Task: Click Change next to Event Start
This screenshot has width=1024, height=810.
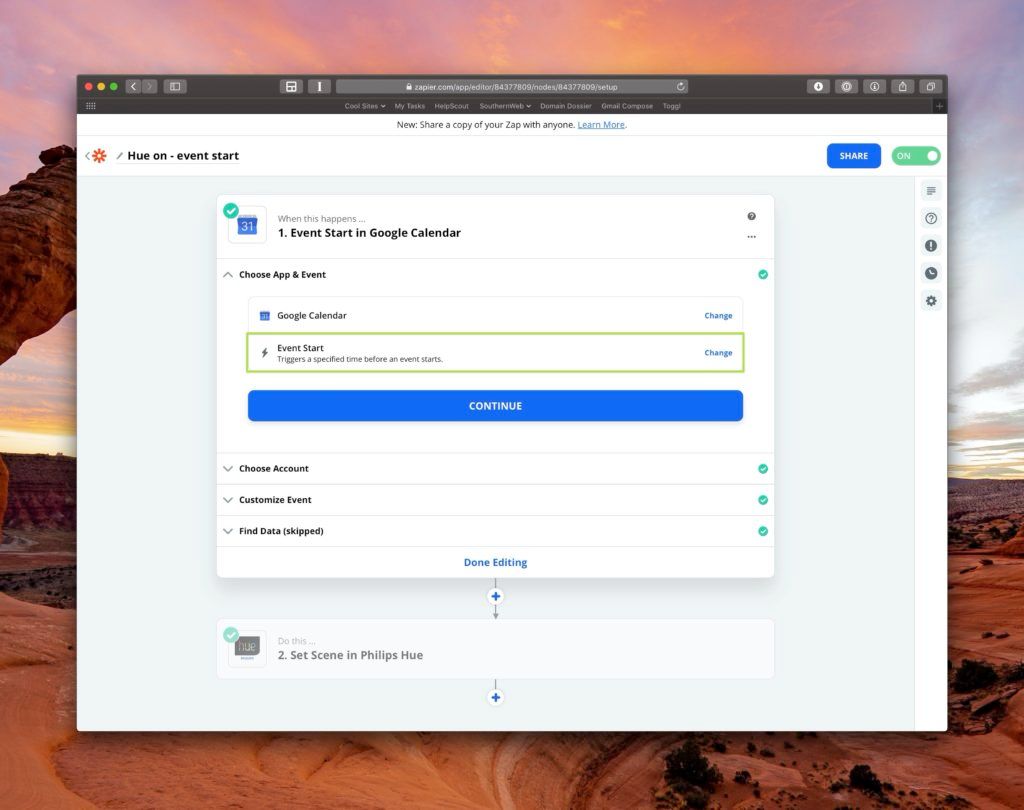Action: click(x=718, y=353)
